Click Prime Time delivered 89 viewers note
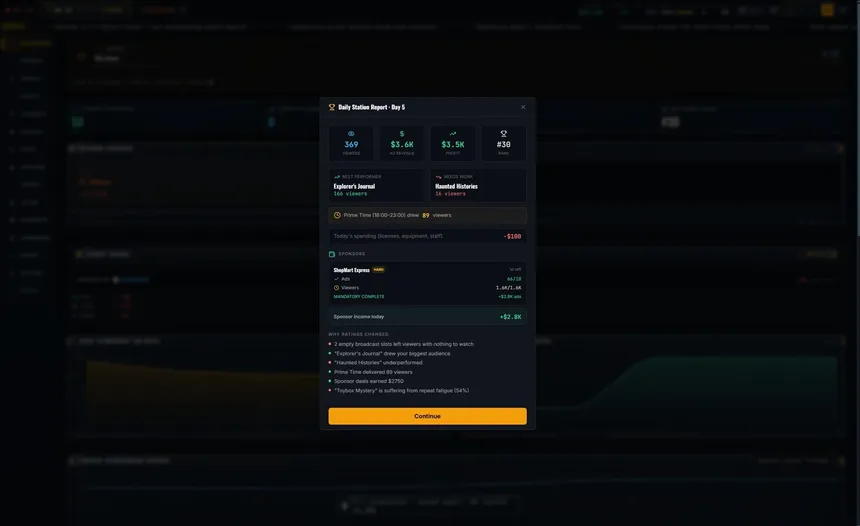This screenshot has width=860, height=526. pyautogui.click(x=373, y=372)
